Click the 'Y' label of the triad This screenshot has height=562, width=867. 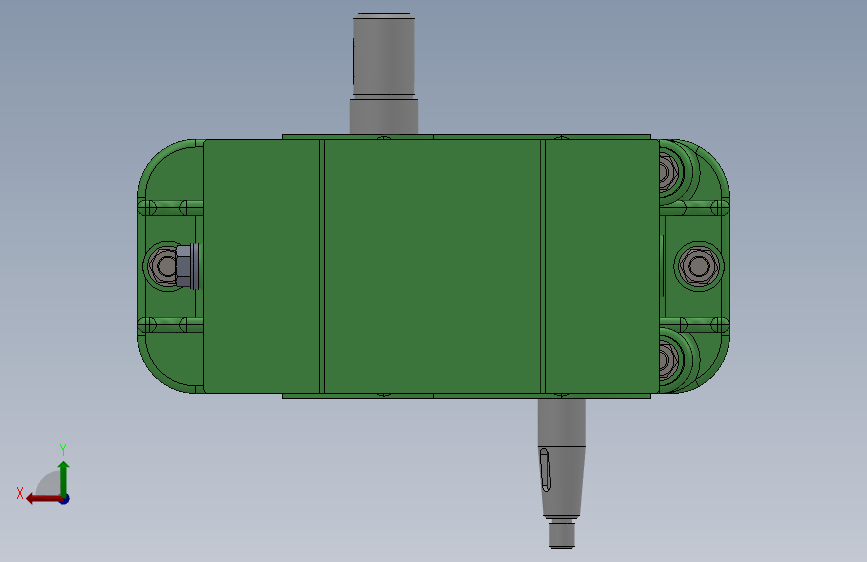coord(63,449)
